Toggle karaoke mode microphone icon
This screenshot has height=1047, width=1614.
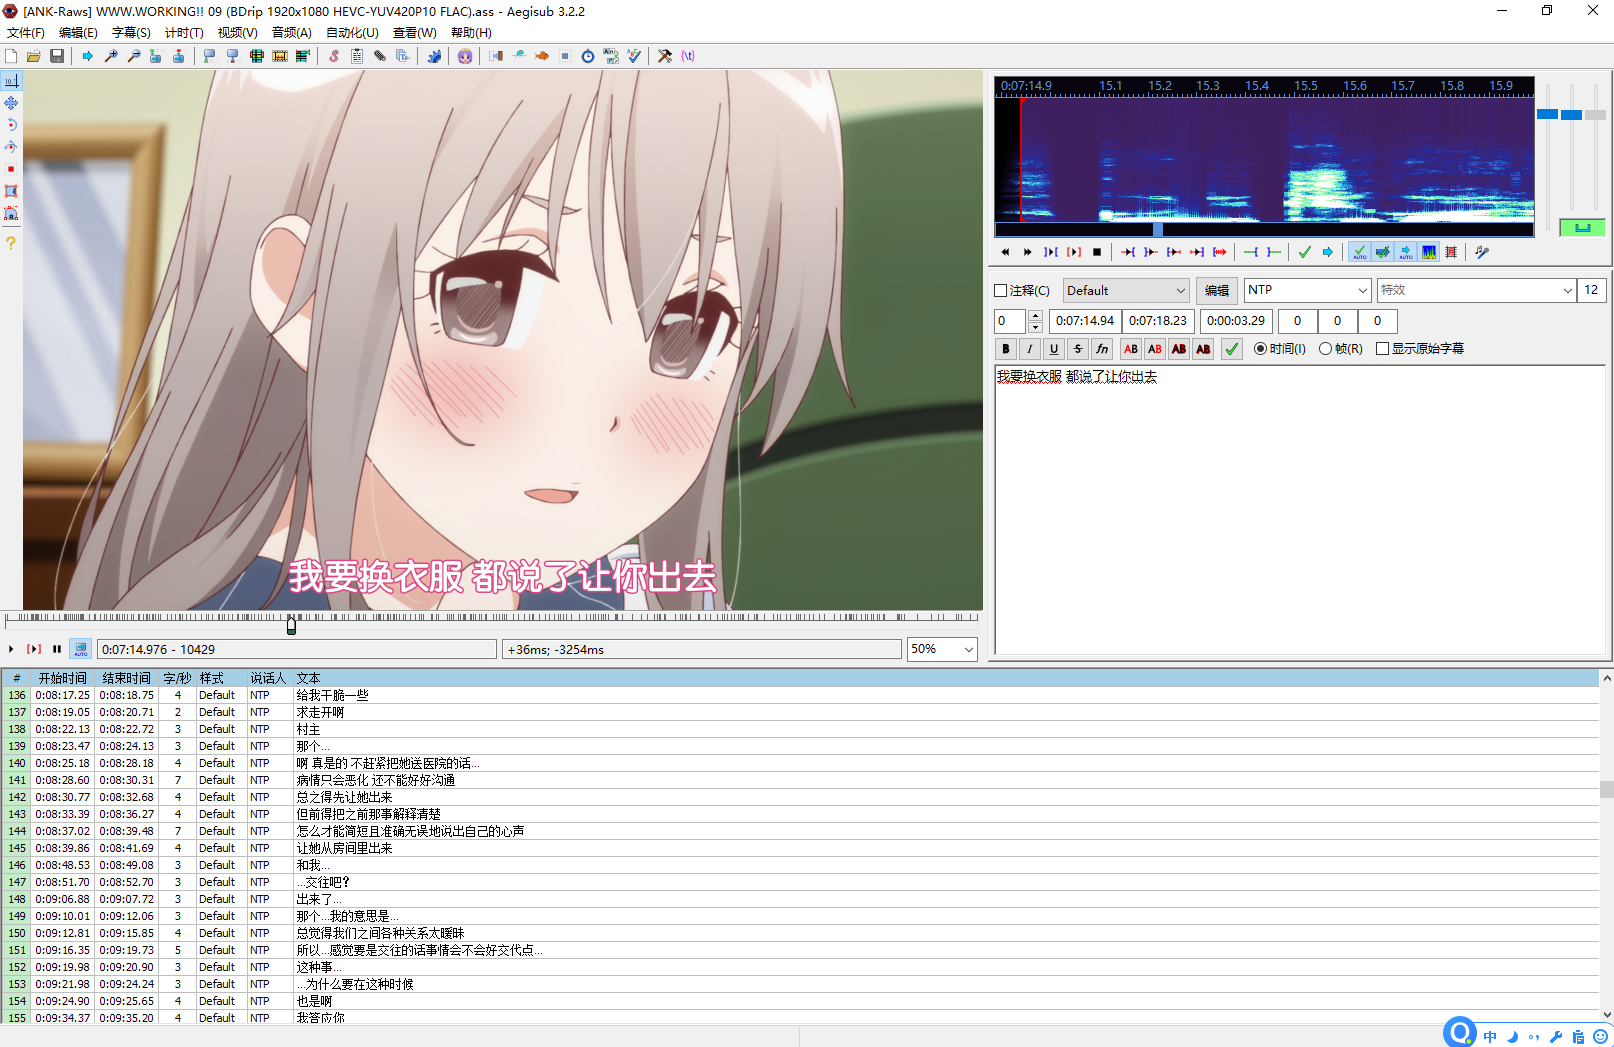[x=1482, y=252]
